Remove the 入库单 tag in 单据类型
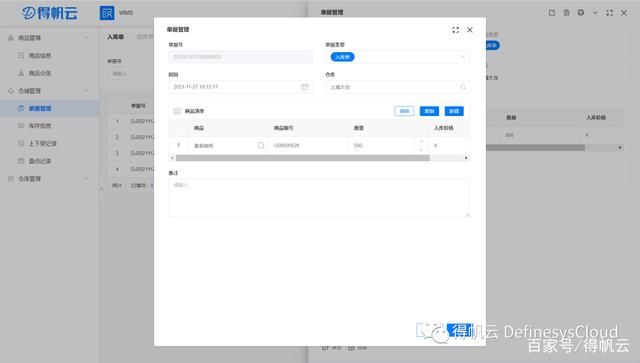Viewport: 640px width, 363px height. point(342,57)
